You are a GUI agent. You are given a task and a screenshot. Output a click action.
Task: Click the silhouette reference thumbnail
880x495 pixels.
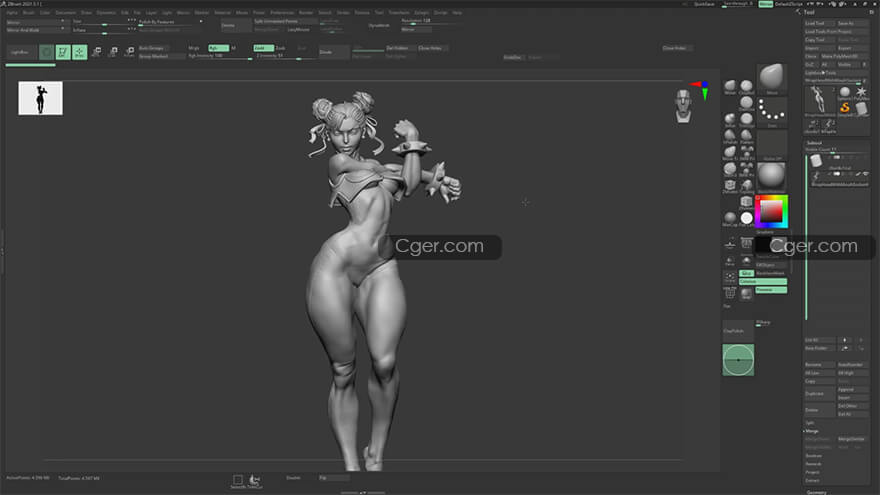[40, 98]
